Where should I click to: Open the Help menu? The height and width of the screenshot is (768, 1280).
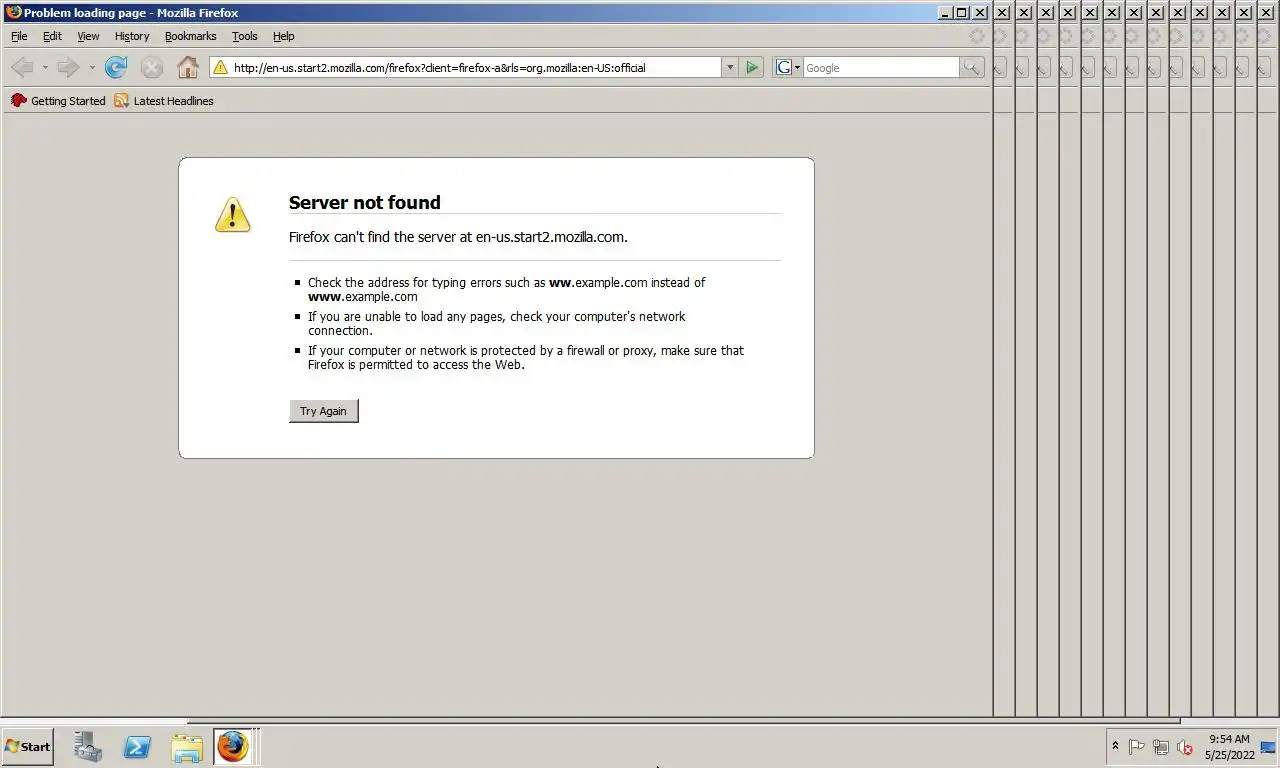coord(284,36)
